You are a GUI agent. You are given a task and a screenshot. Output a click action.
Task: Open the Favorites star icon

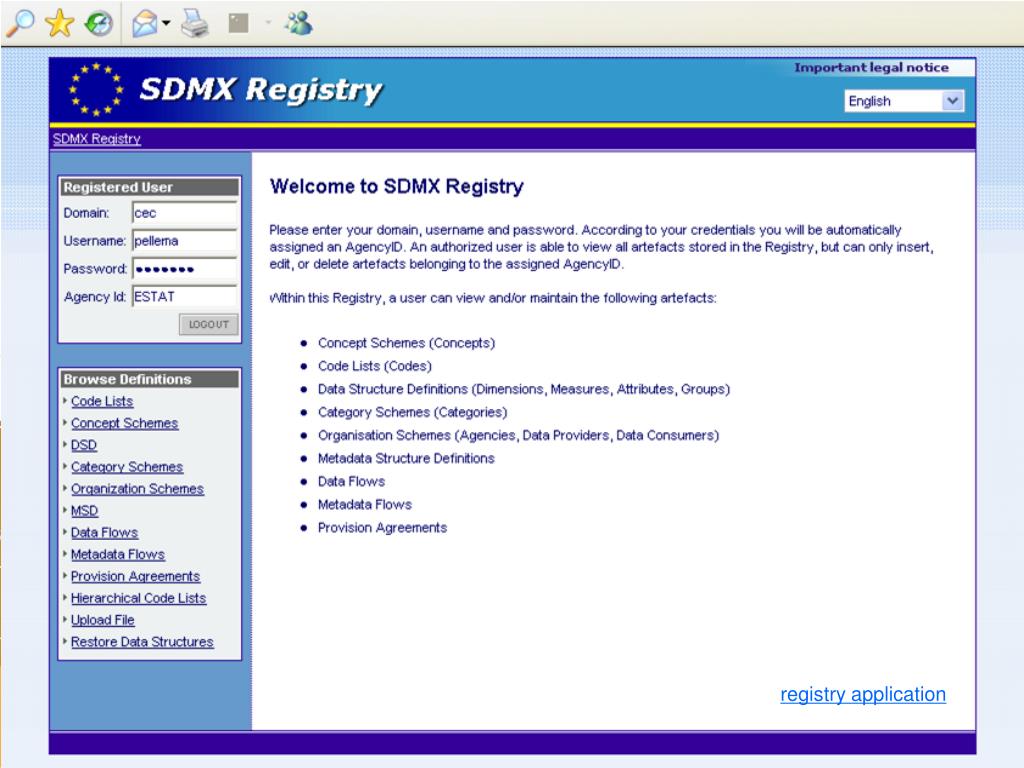[59, 23]
